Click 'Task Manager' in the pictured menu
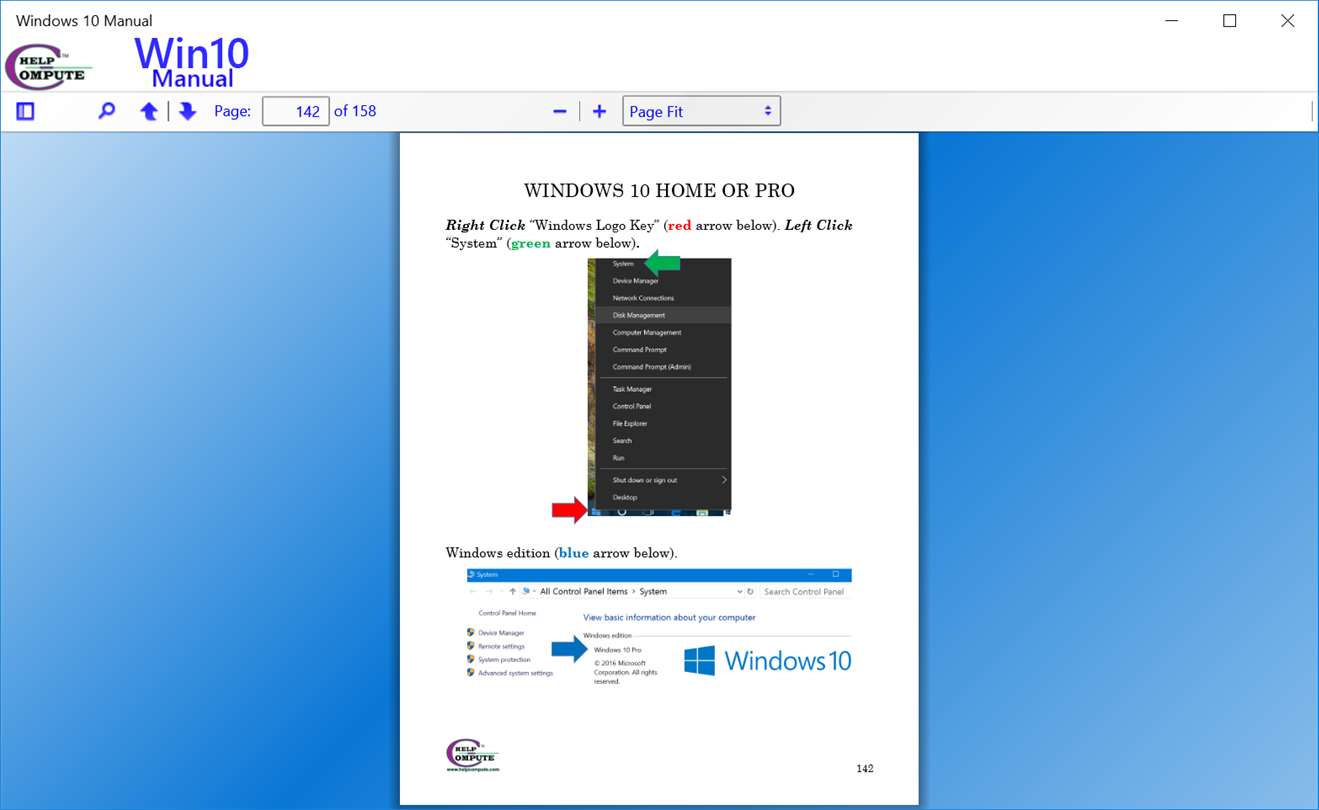The width and height of the screenshot is (1319, 810). (632, 389)
